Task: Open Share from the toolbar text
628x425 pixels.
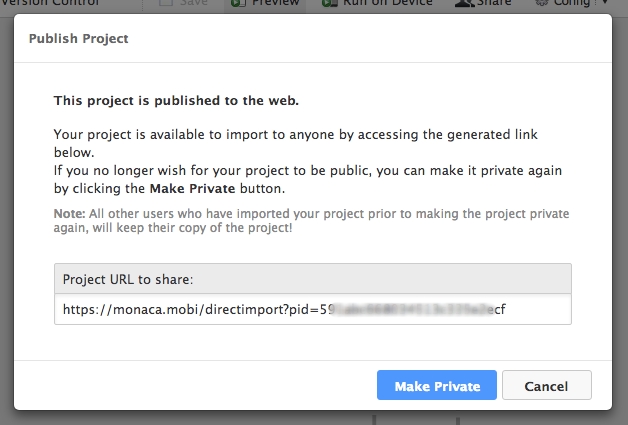Action: [x=494, y=3]
